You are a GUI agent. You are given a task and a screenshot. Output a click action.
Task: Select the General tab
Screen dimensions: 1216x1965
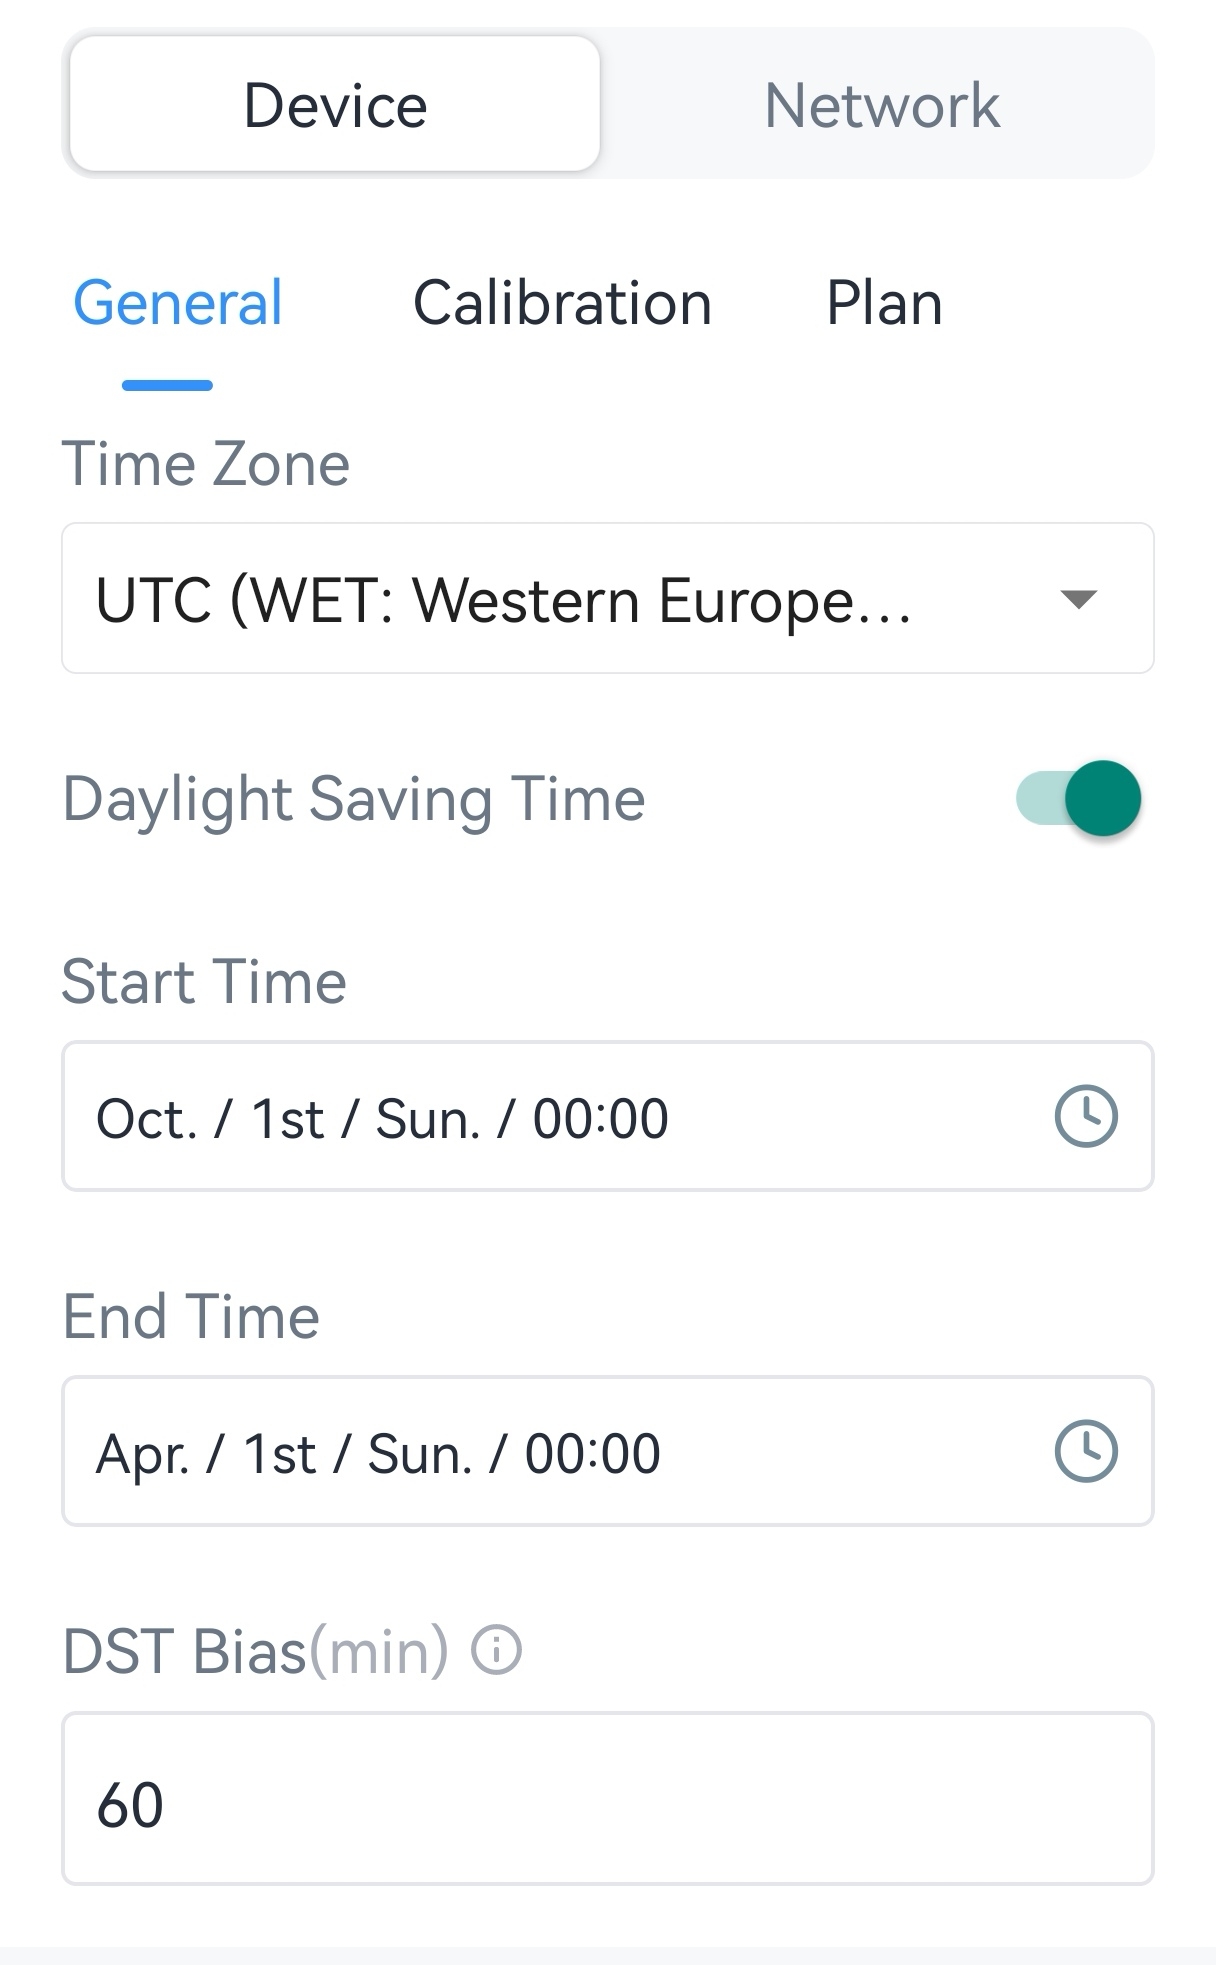(x=178, y=303)
